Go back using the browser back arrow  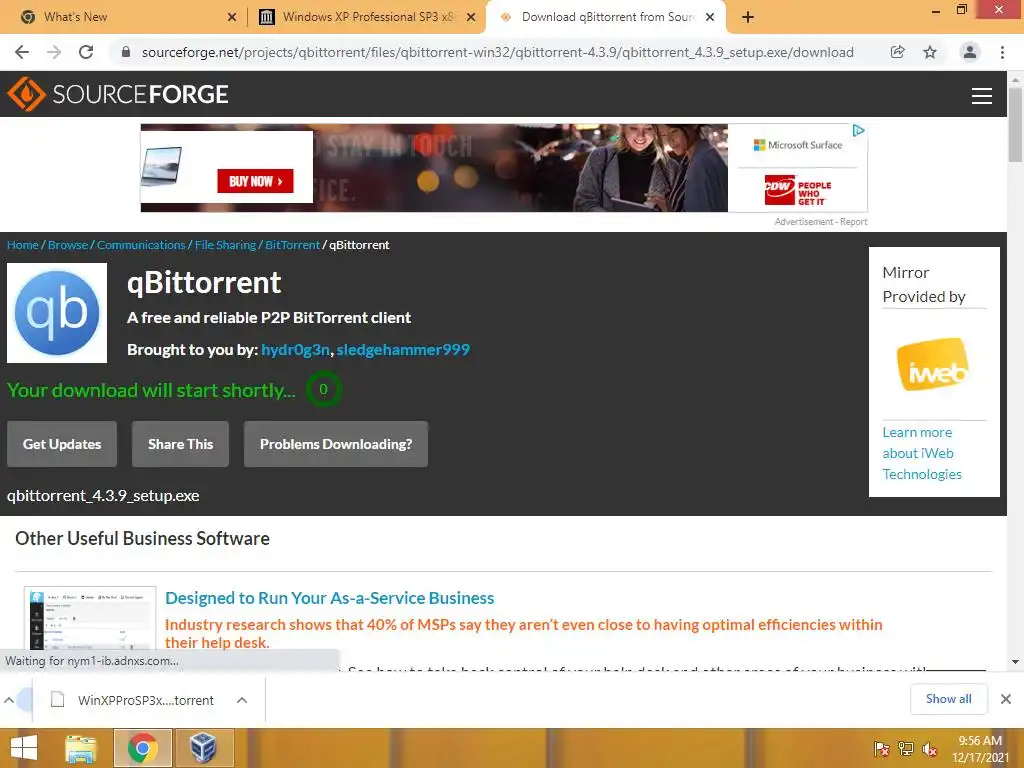pyautogui.click(x=22, y=52)
